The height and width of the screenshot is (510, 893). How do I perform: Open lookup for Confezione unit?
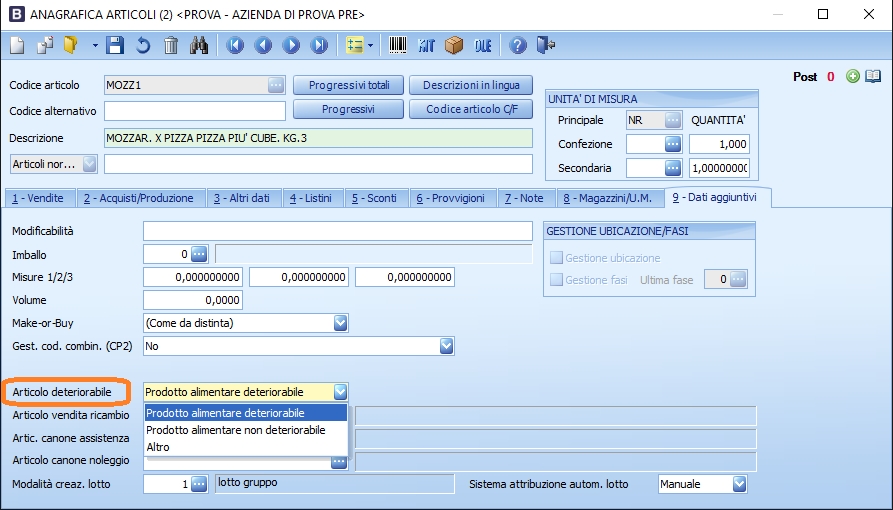[673, 144]
